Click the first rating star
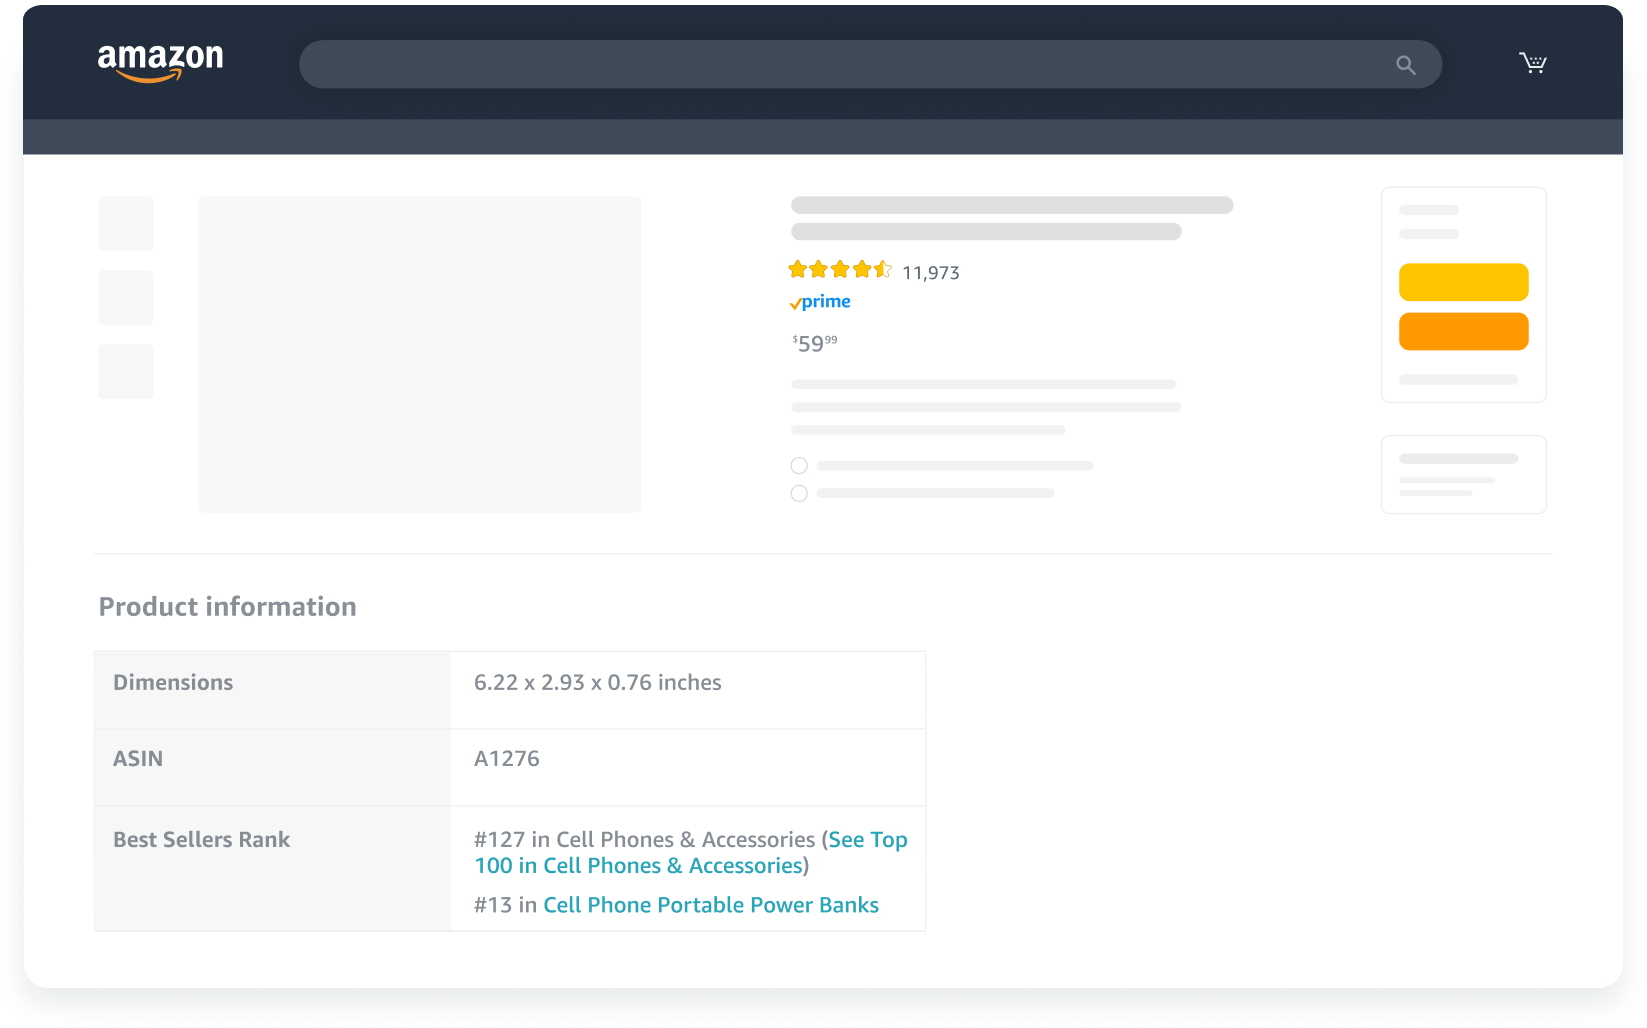The width and height of the screenshot is (1647, 1028). [x=799, y=268]
